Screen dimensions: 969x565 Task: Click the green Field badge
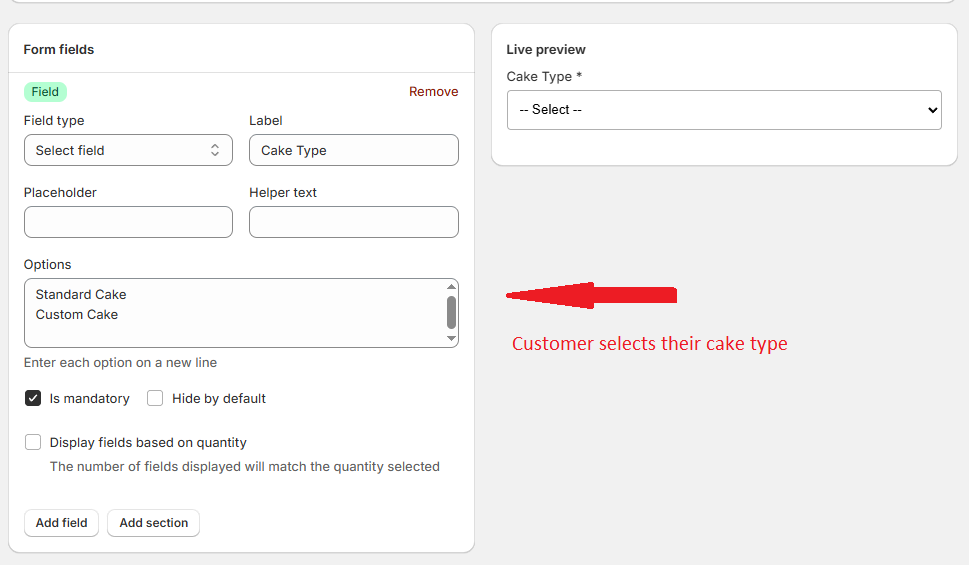[x=45, y=92]
